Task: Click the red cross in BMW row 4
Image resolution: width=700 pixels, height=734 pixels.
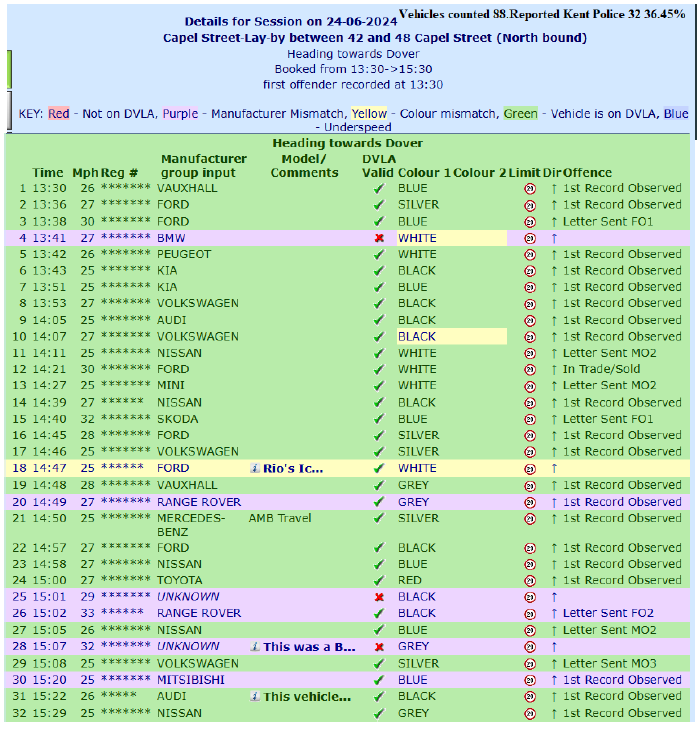Action: 379,238
